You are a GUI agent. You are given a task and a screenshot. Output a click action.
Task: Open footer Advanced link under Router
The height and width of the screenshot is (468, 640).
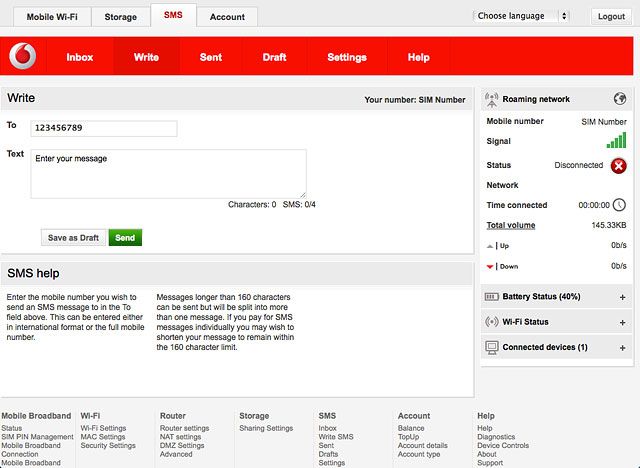pos(176,454)
